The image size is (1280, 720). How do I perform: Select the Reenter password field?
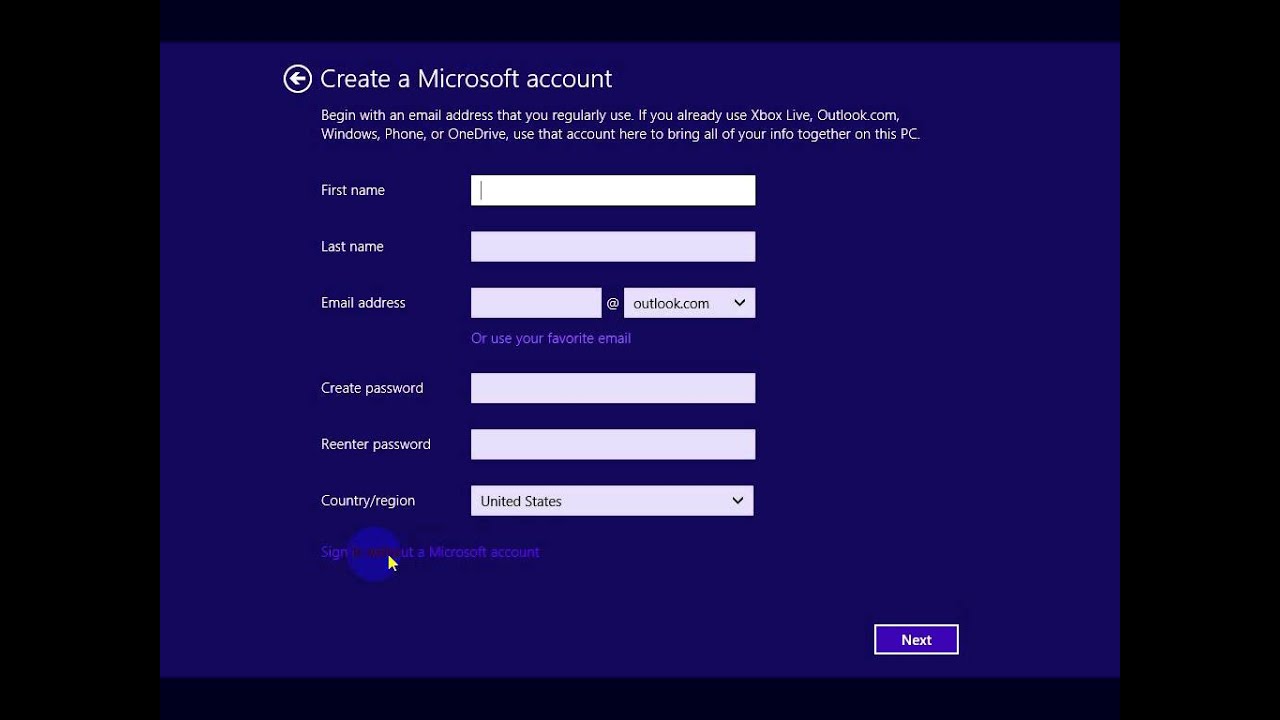pos(613,444)
